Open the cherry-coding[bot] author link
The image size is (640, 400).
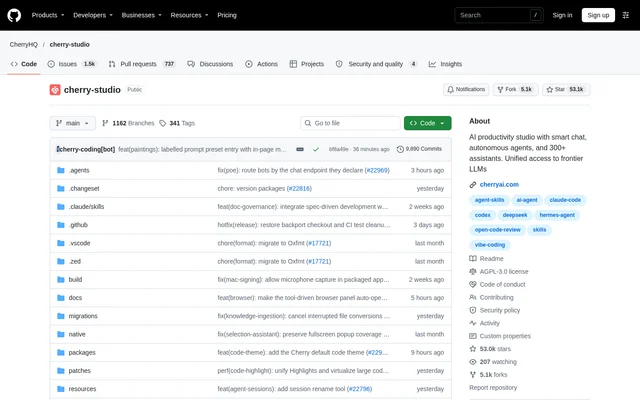coord(86,149)
